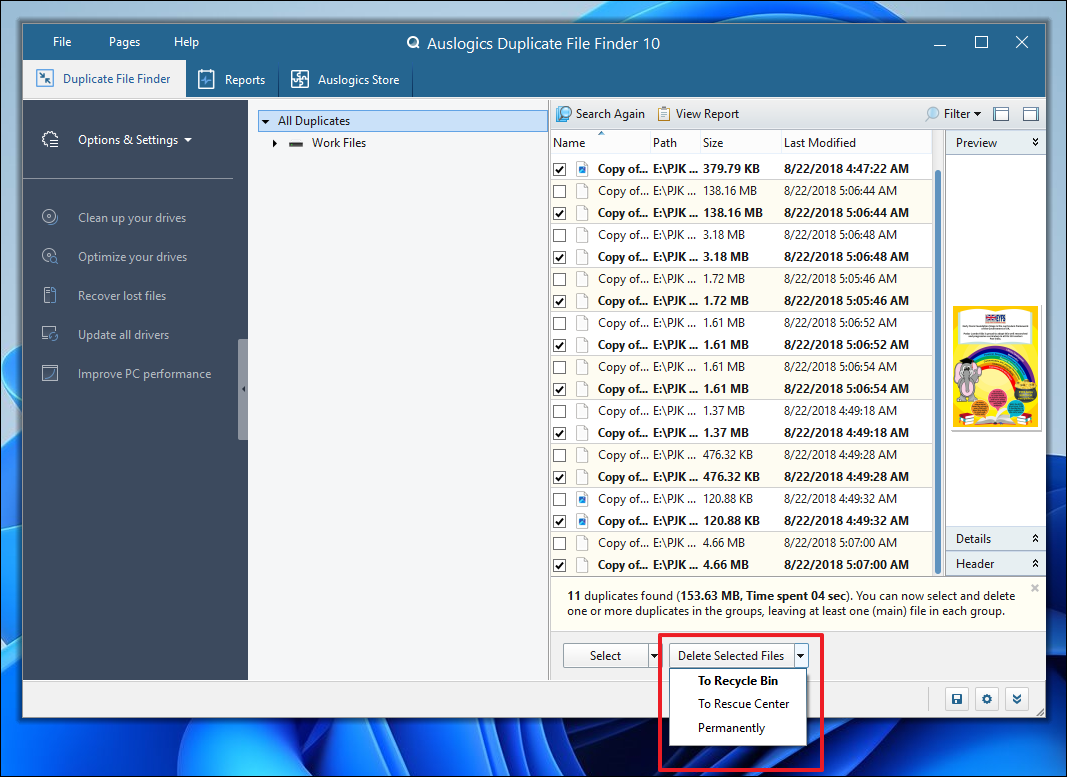
Task: Click the Select button
Action: [605, 656]
